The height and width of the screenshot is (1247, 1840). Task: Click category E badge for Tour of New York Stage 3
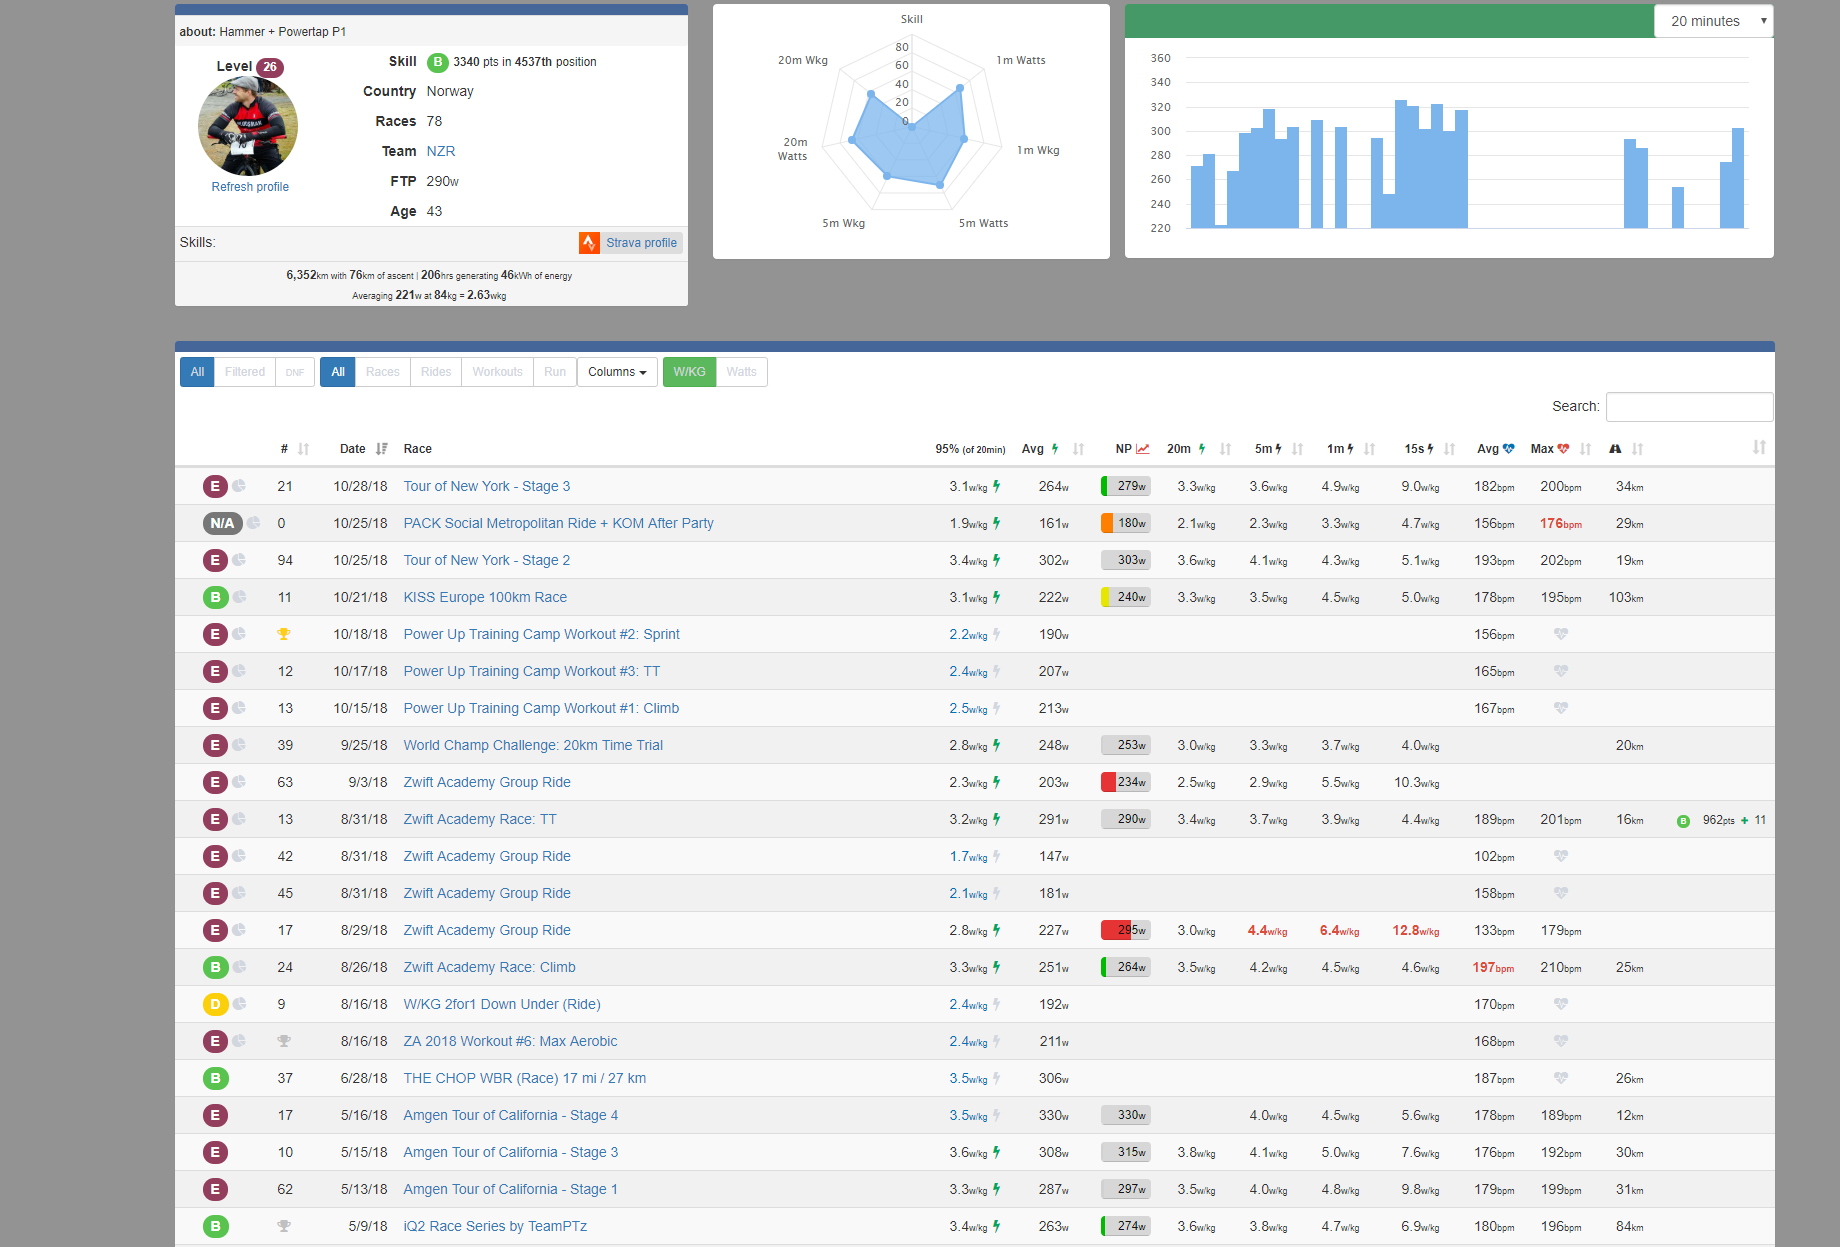point(215,486)
